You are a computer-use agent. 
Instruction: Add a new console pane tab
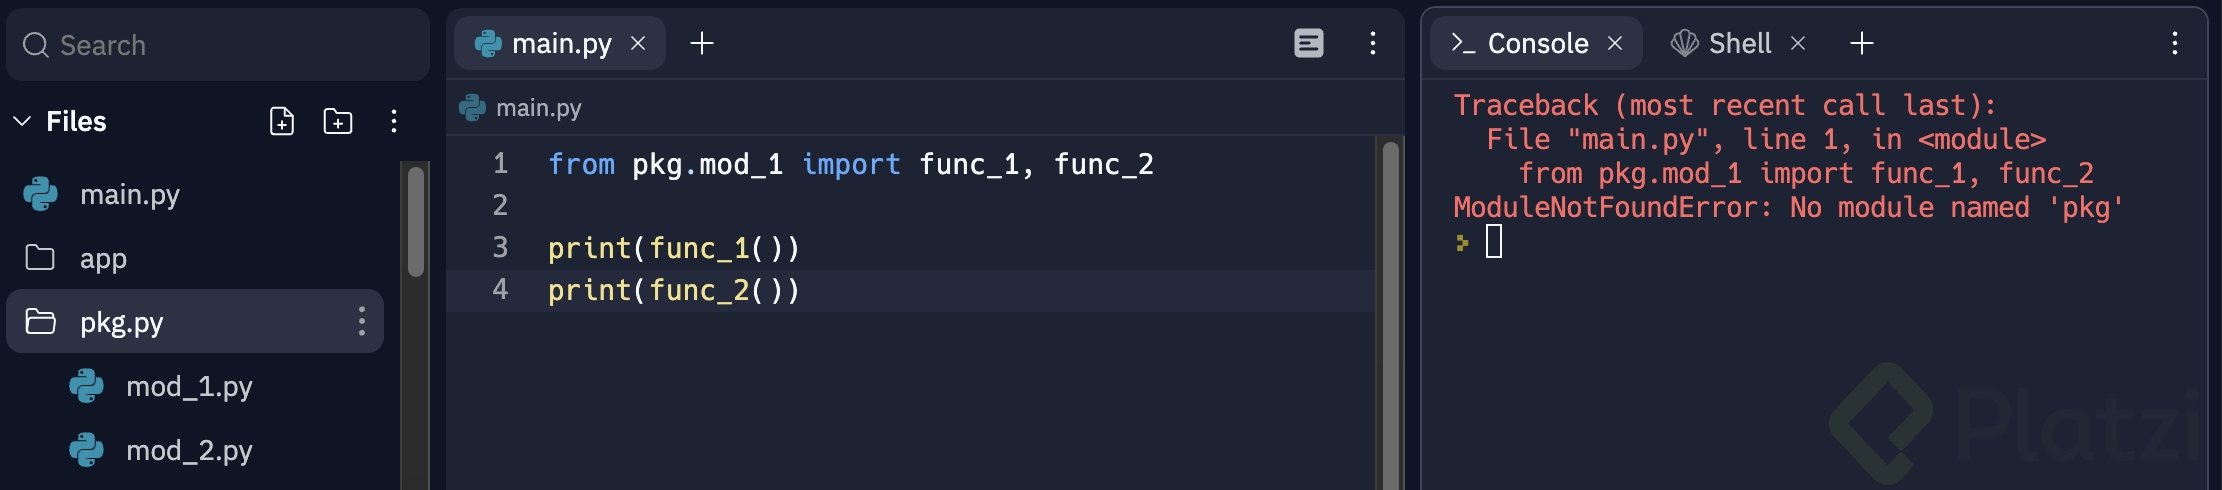pos(1861,43)
